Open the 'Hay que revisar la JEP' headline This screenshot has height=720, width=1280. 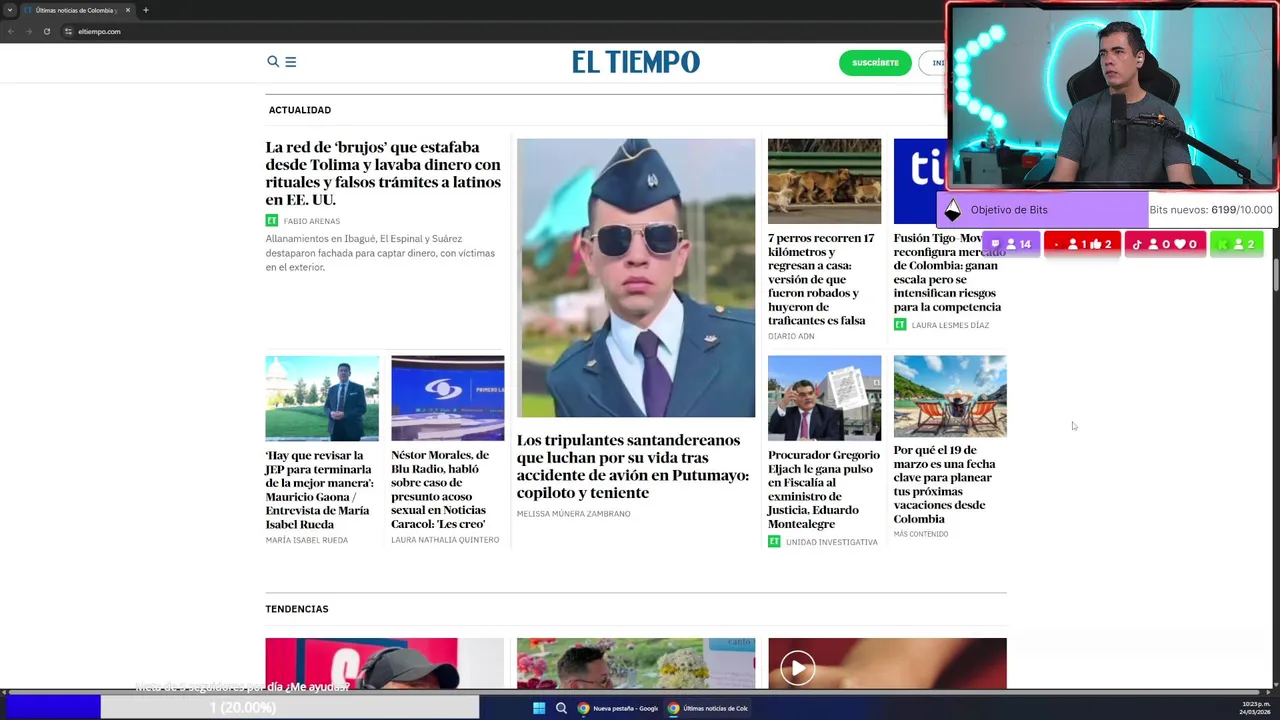(x=319, y=490)
